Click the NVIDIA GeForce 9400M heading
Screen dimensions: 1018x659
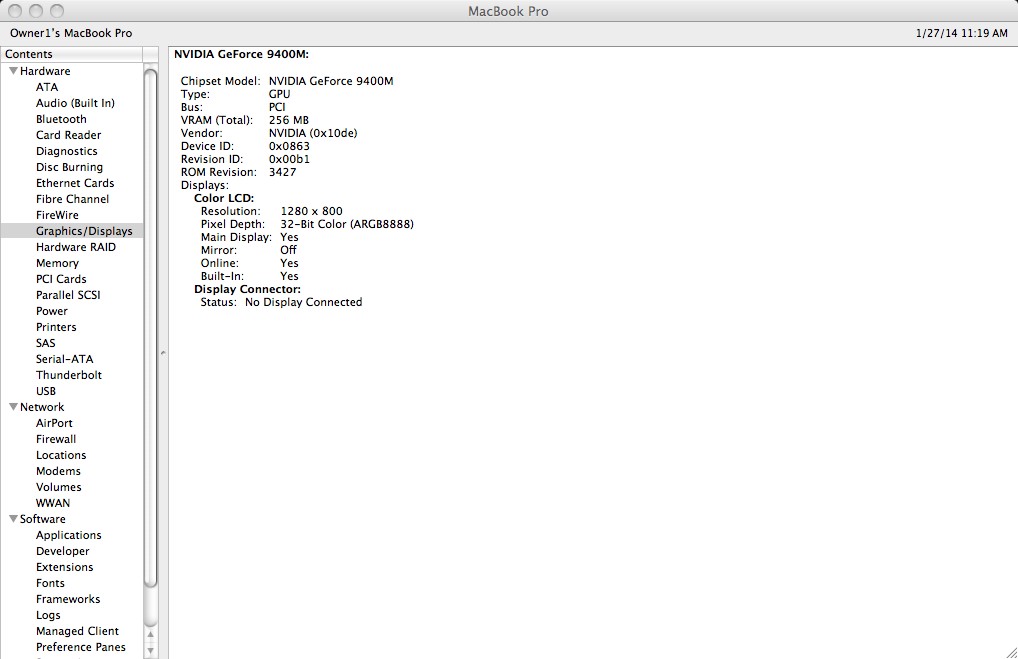tap(242, 55)
